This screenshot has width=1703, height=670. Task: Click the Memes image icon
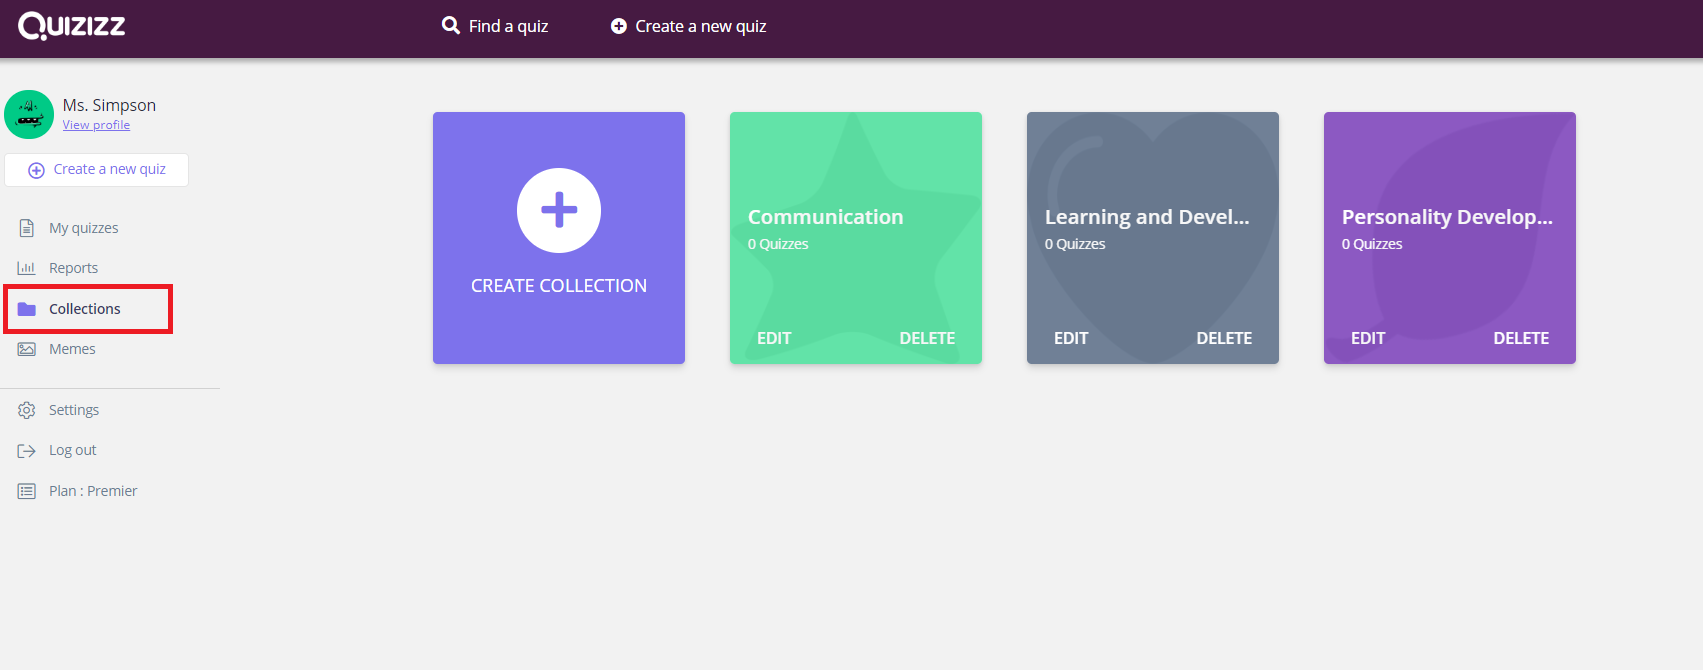[27, 349]
